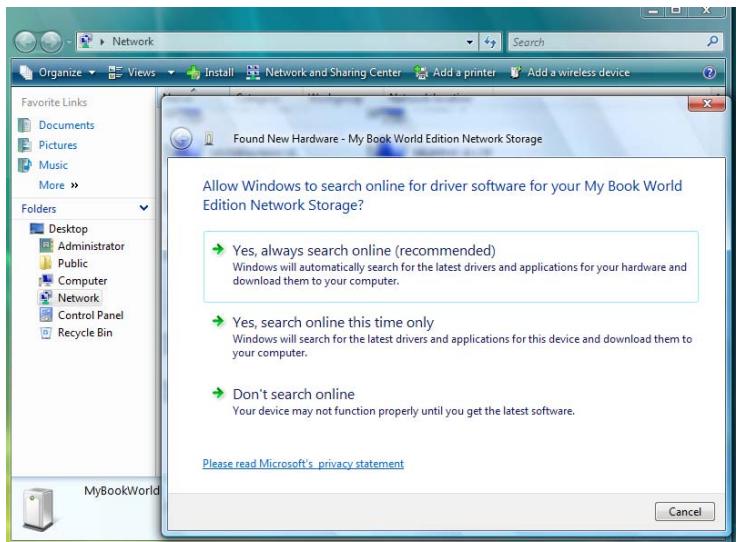Click the Desktop icon in folder tree
The width and height of the screenshot is (737, 542).
[x=37, y=228]
